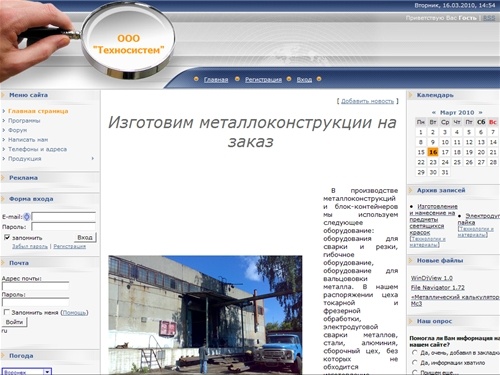Click the Март 2010 calendar title
This screenshot has height=375, width=500.
pos(457,113)
